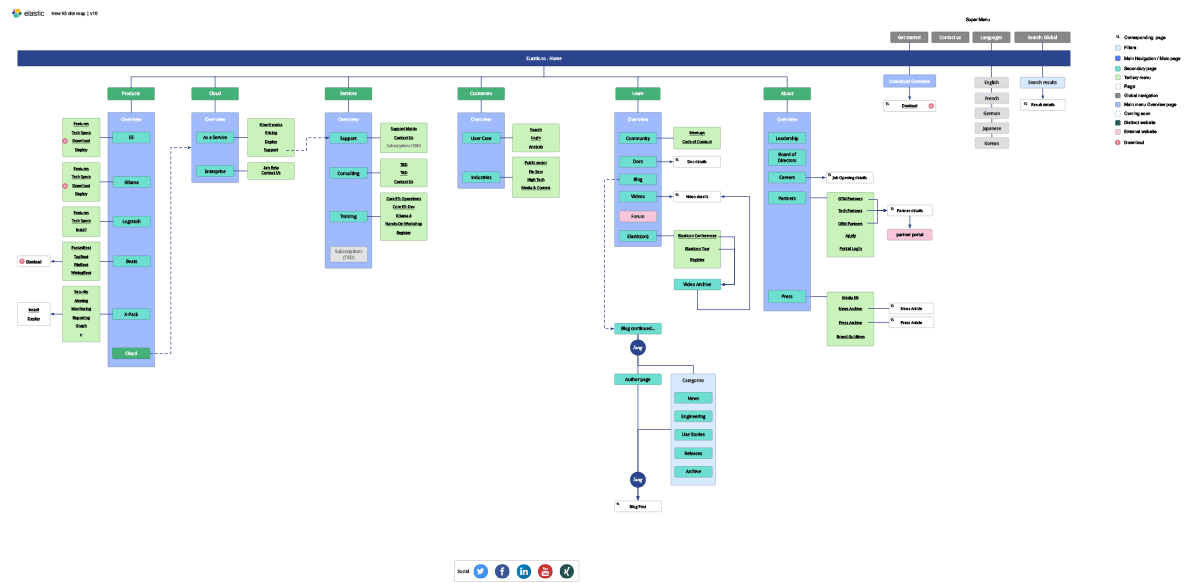
Task: Click the Enterprise node under Cloud
Action: click(x=215, y=171)
